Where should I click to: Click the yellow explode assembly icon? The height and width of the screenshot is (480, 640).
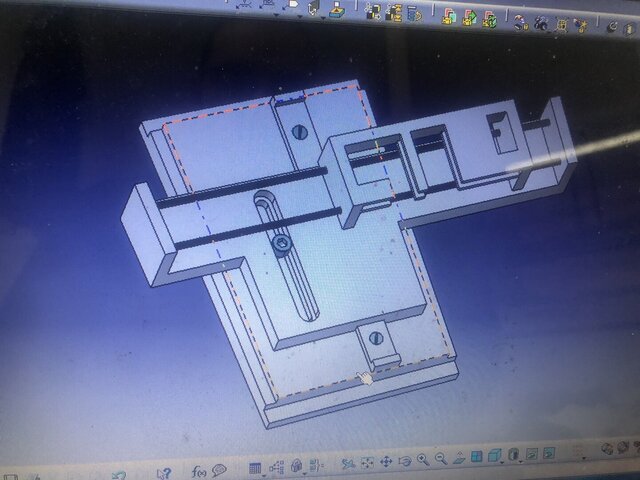[562, 25]
